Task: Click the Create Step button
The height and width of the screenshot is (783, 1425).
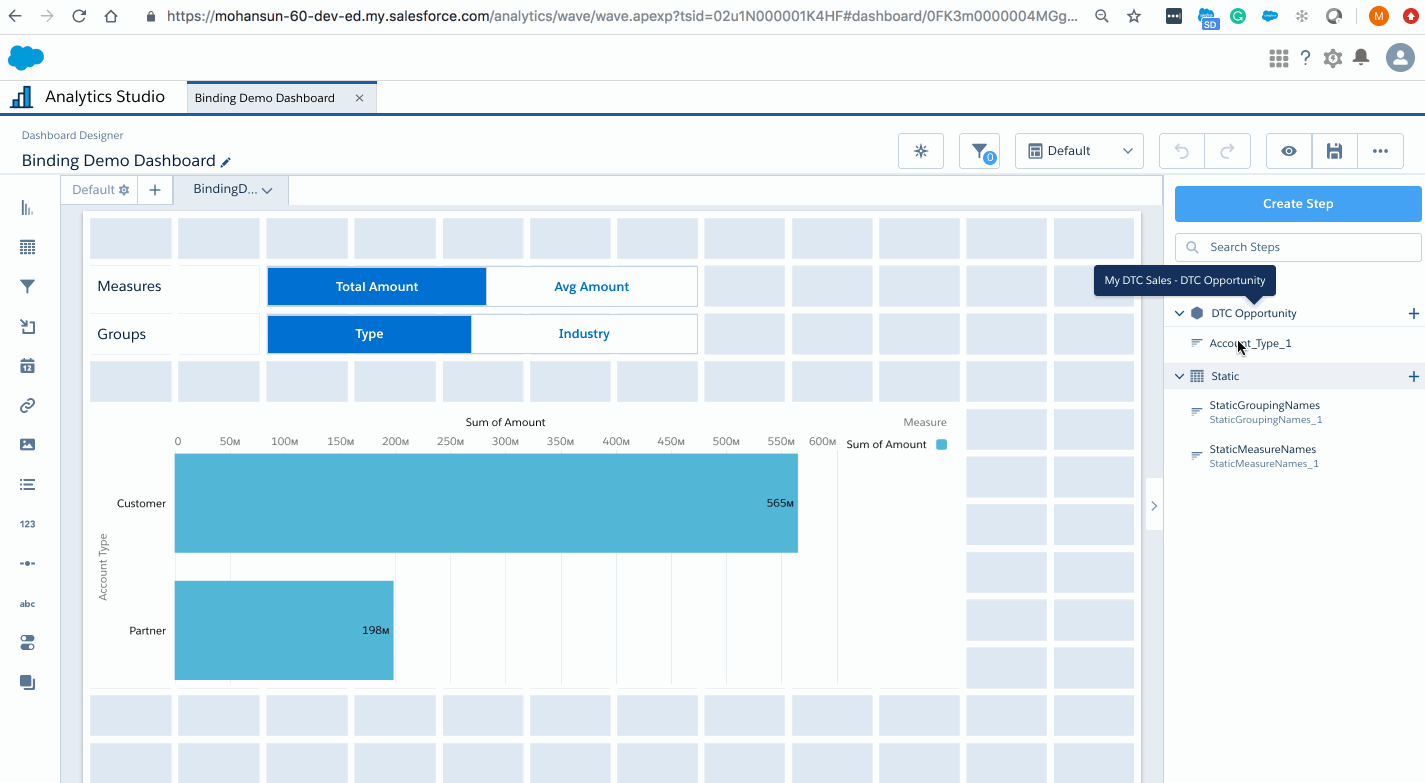Action: click(1298, 203)
